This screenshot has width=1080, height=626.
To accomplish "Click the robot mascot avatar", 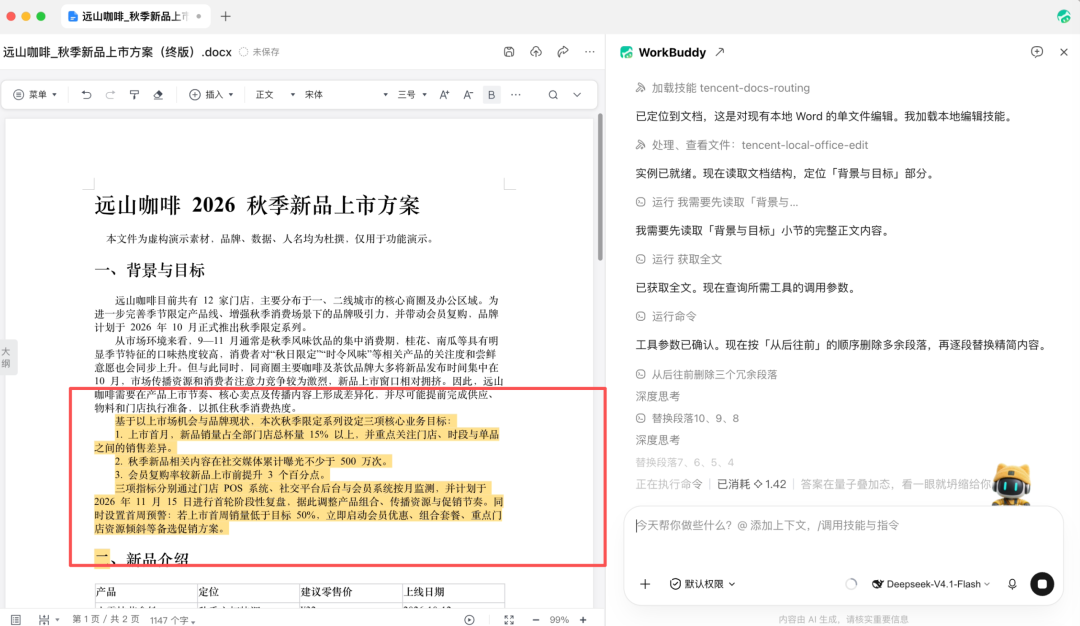I will click(x=1010, y=485).
